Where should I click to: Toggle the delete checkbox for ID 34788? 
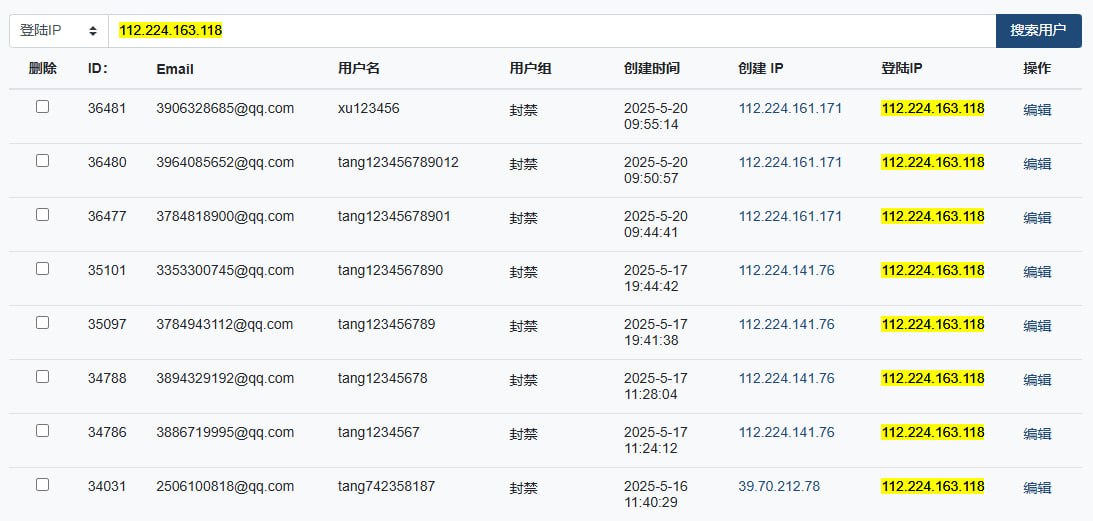43,377
